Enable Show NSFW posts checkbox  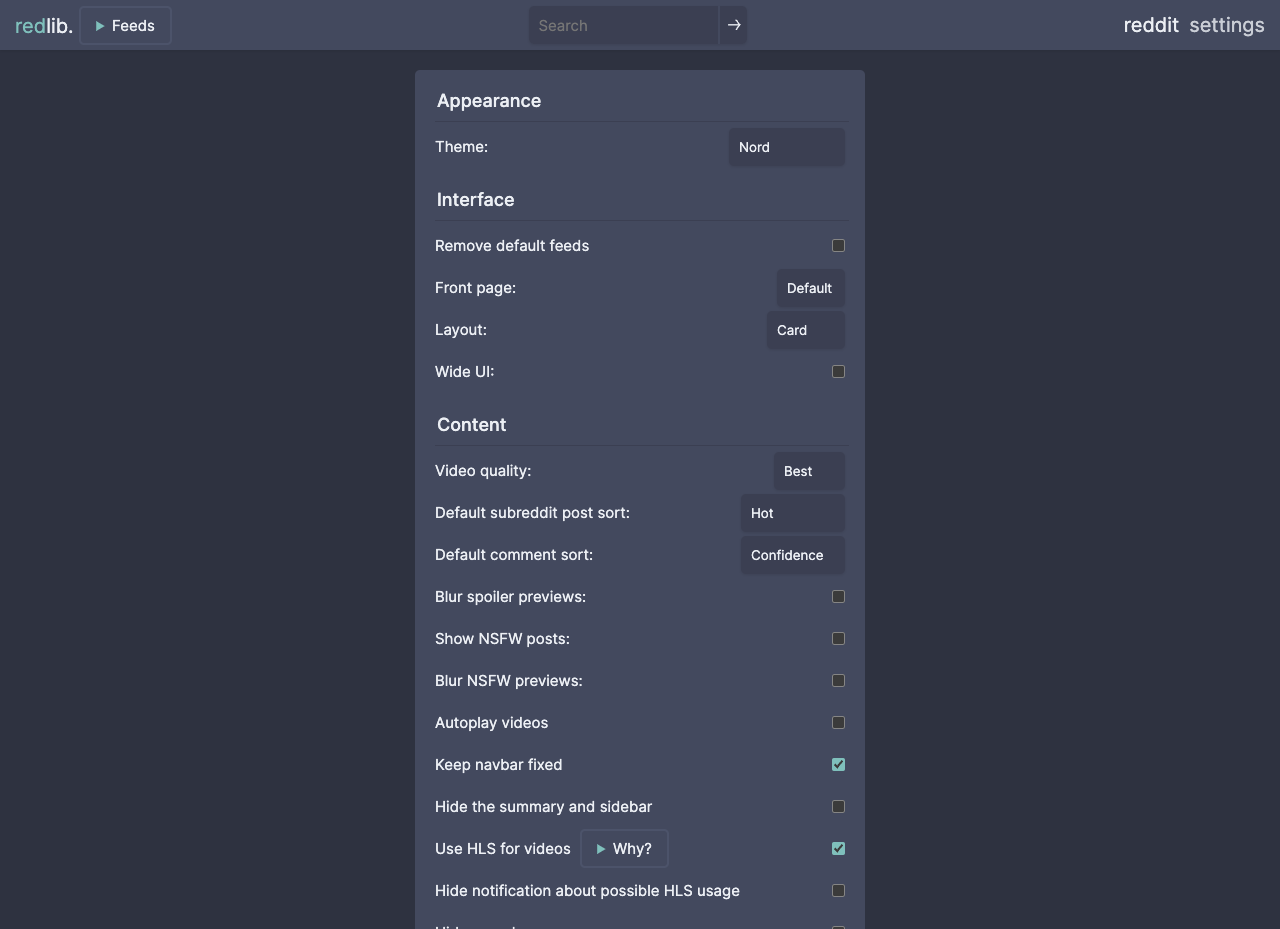838,638
